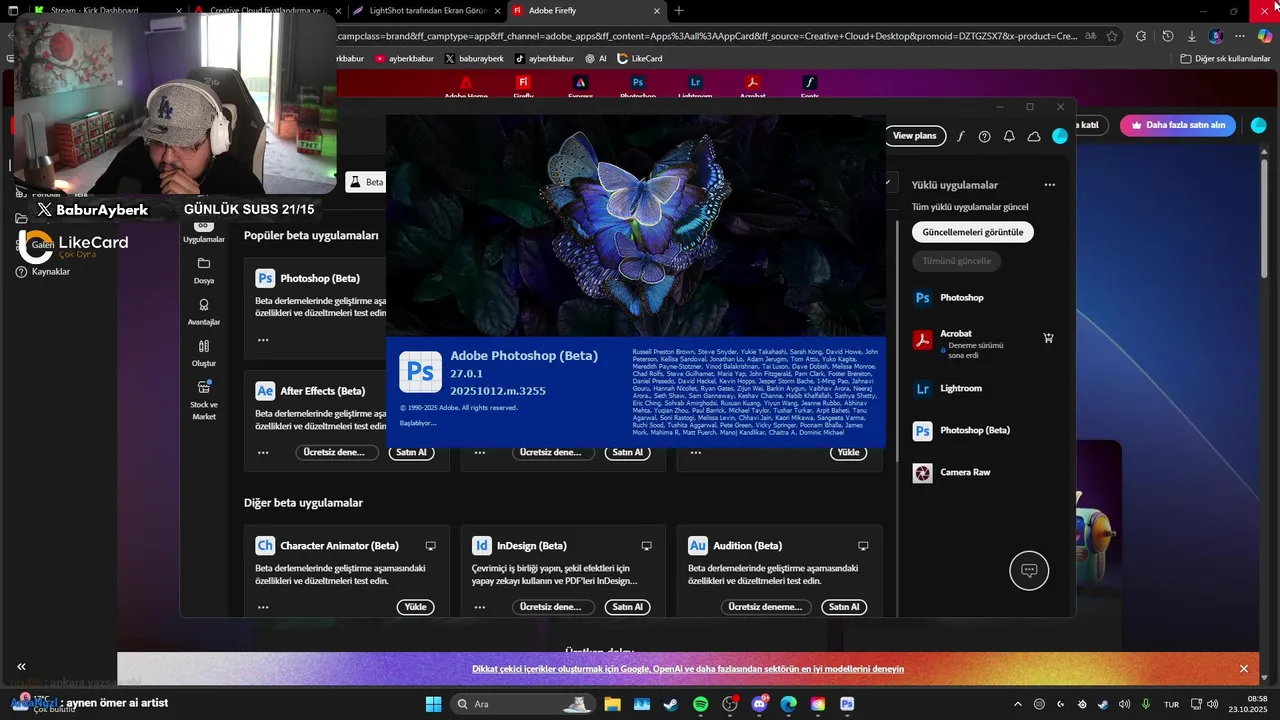Click Tümünü güncelle button
The width and height of the screenshot is (1280, 720).
[x=956, y=261]
